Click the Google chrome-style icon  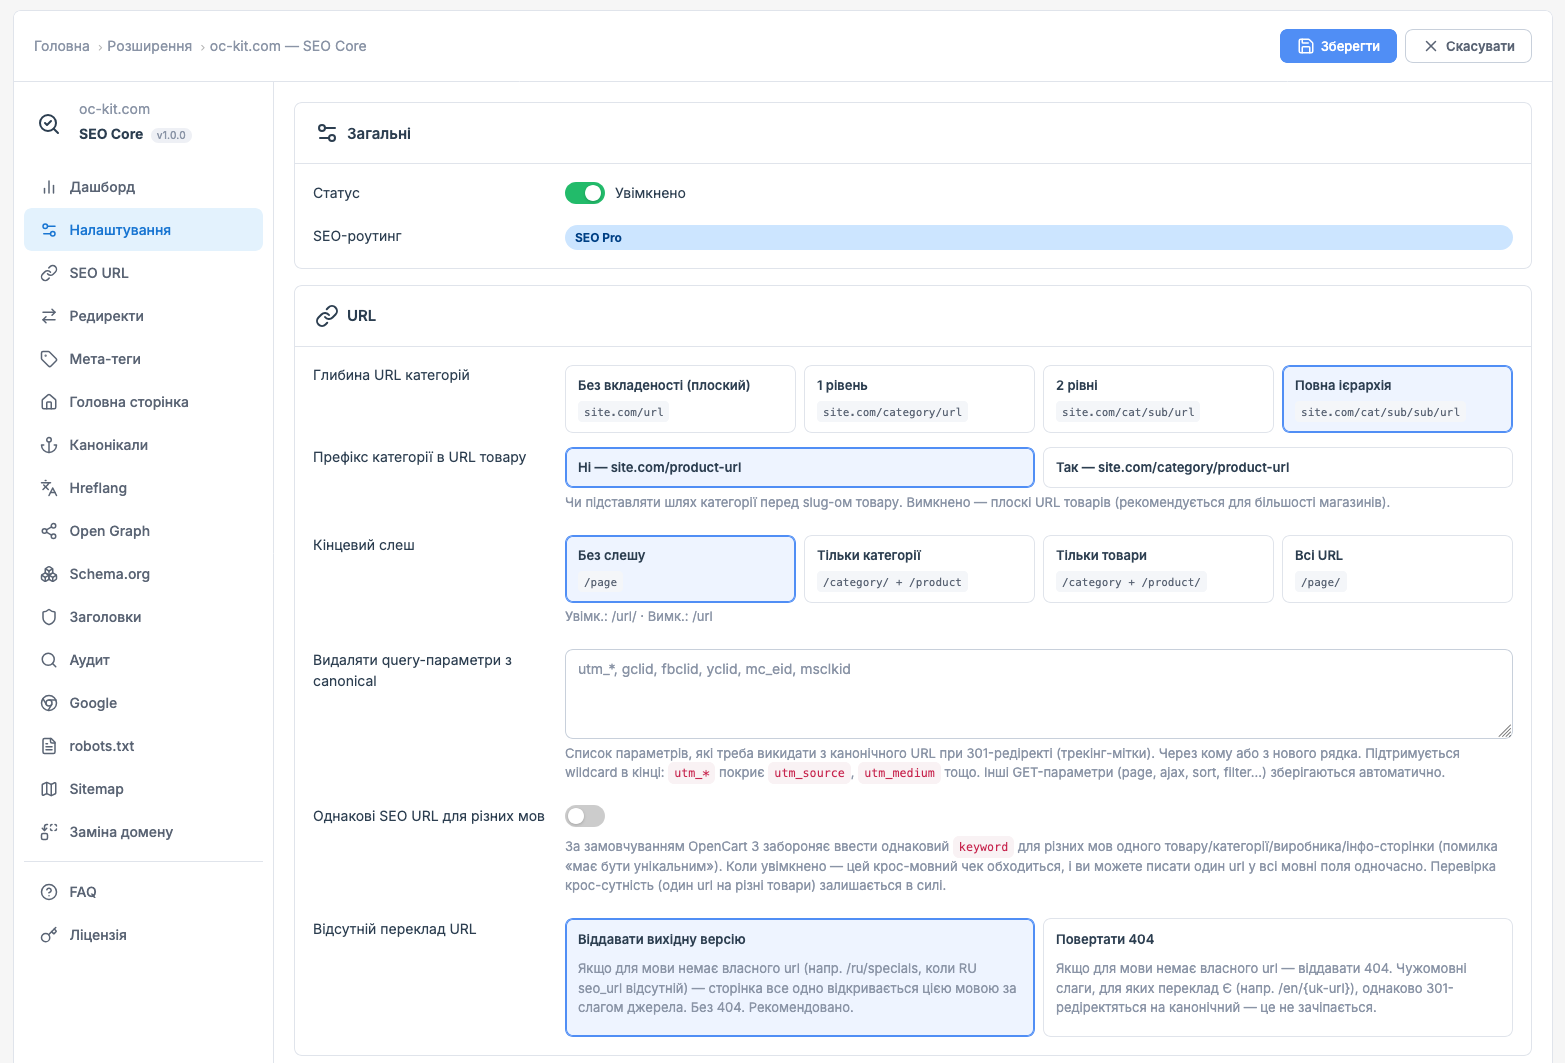point(49,703)
